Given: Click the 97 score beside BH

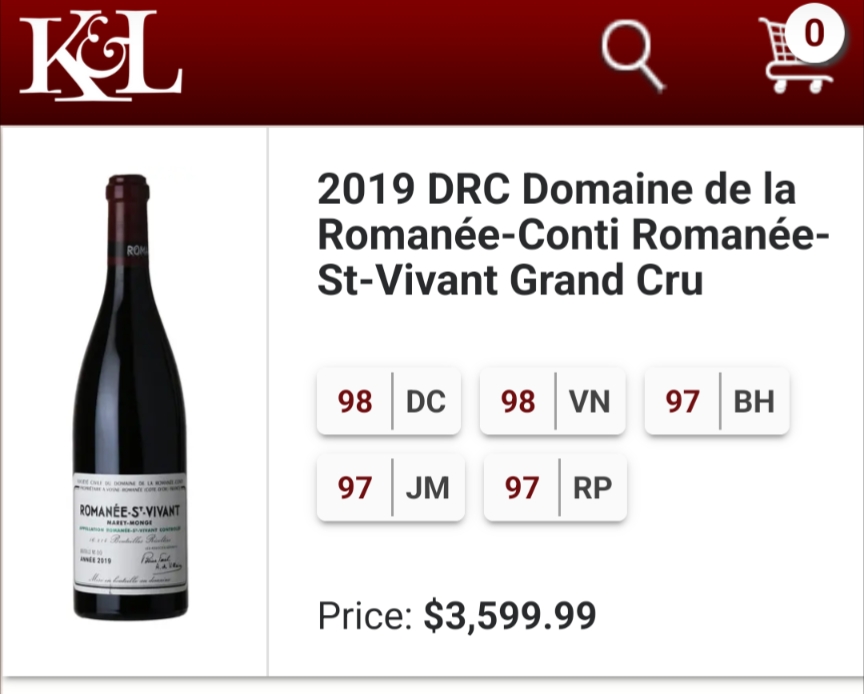Looking at the screenshot, I should tap(683, 402).
